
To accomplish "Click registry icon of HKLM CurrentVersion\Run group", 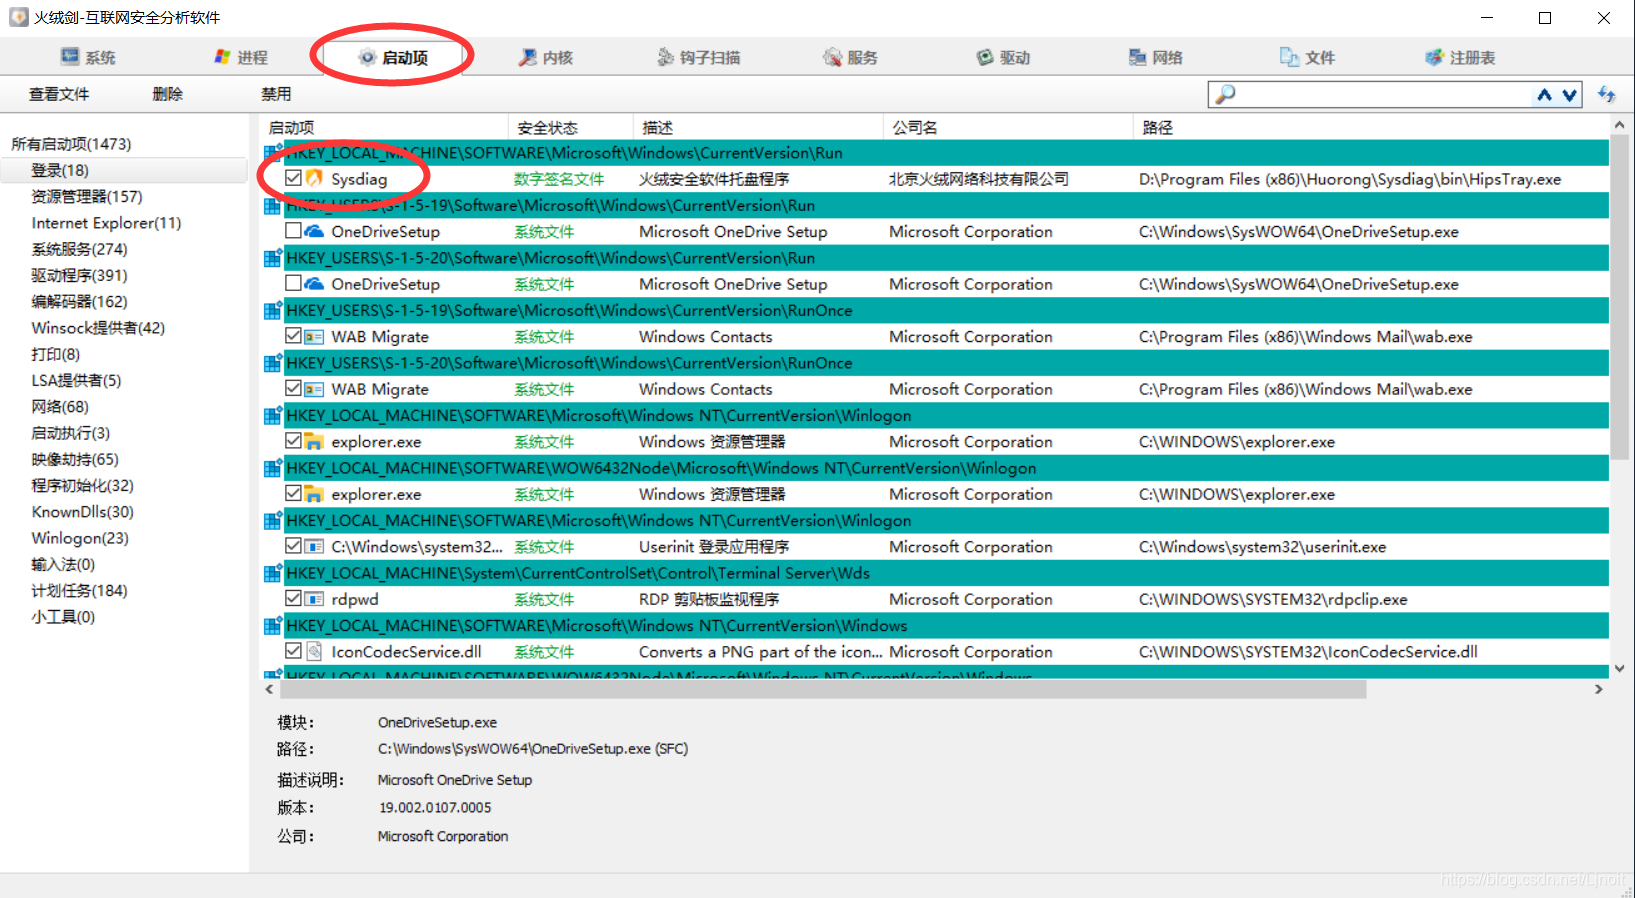I will click(272, 153).
